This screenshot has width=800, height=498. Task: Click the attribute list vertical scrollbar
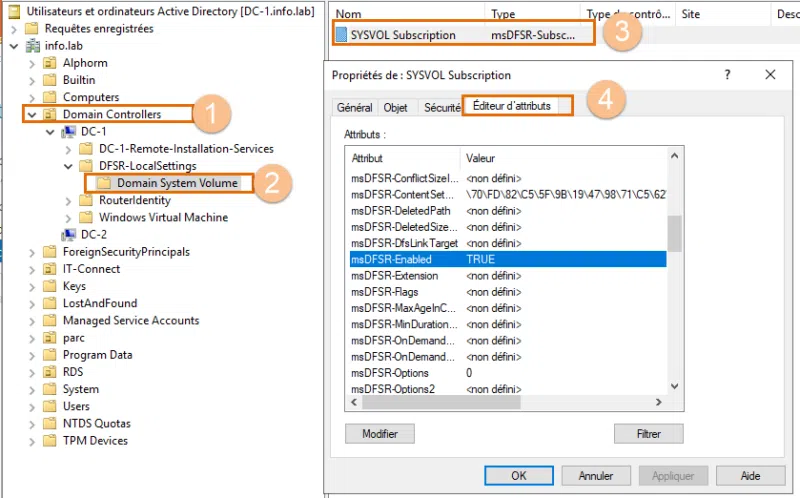pos(675,300)
